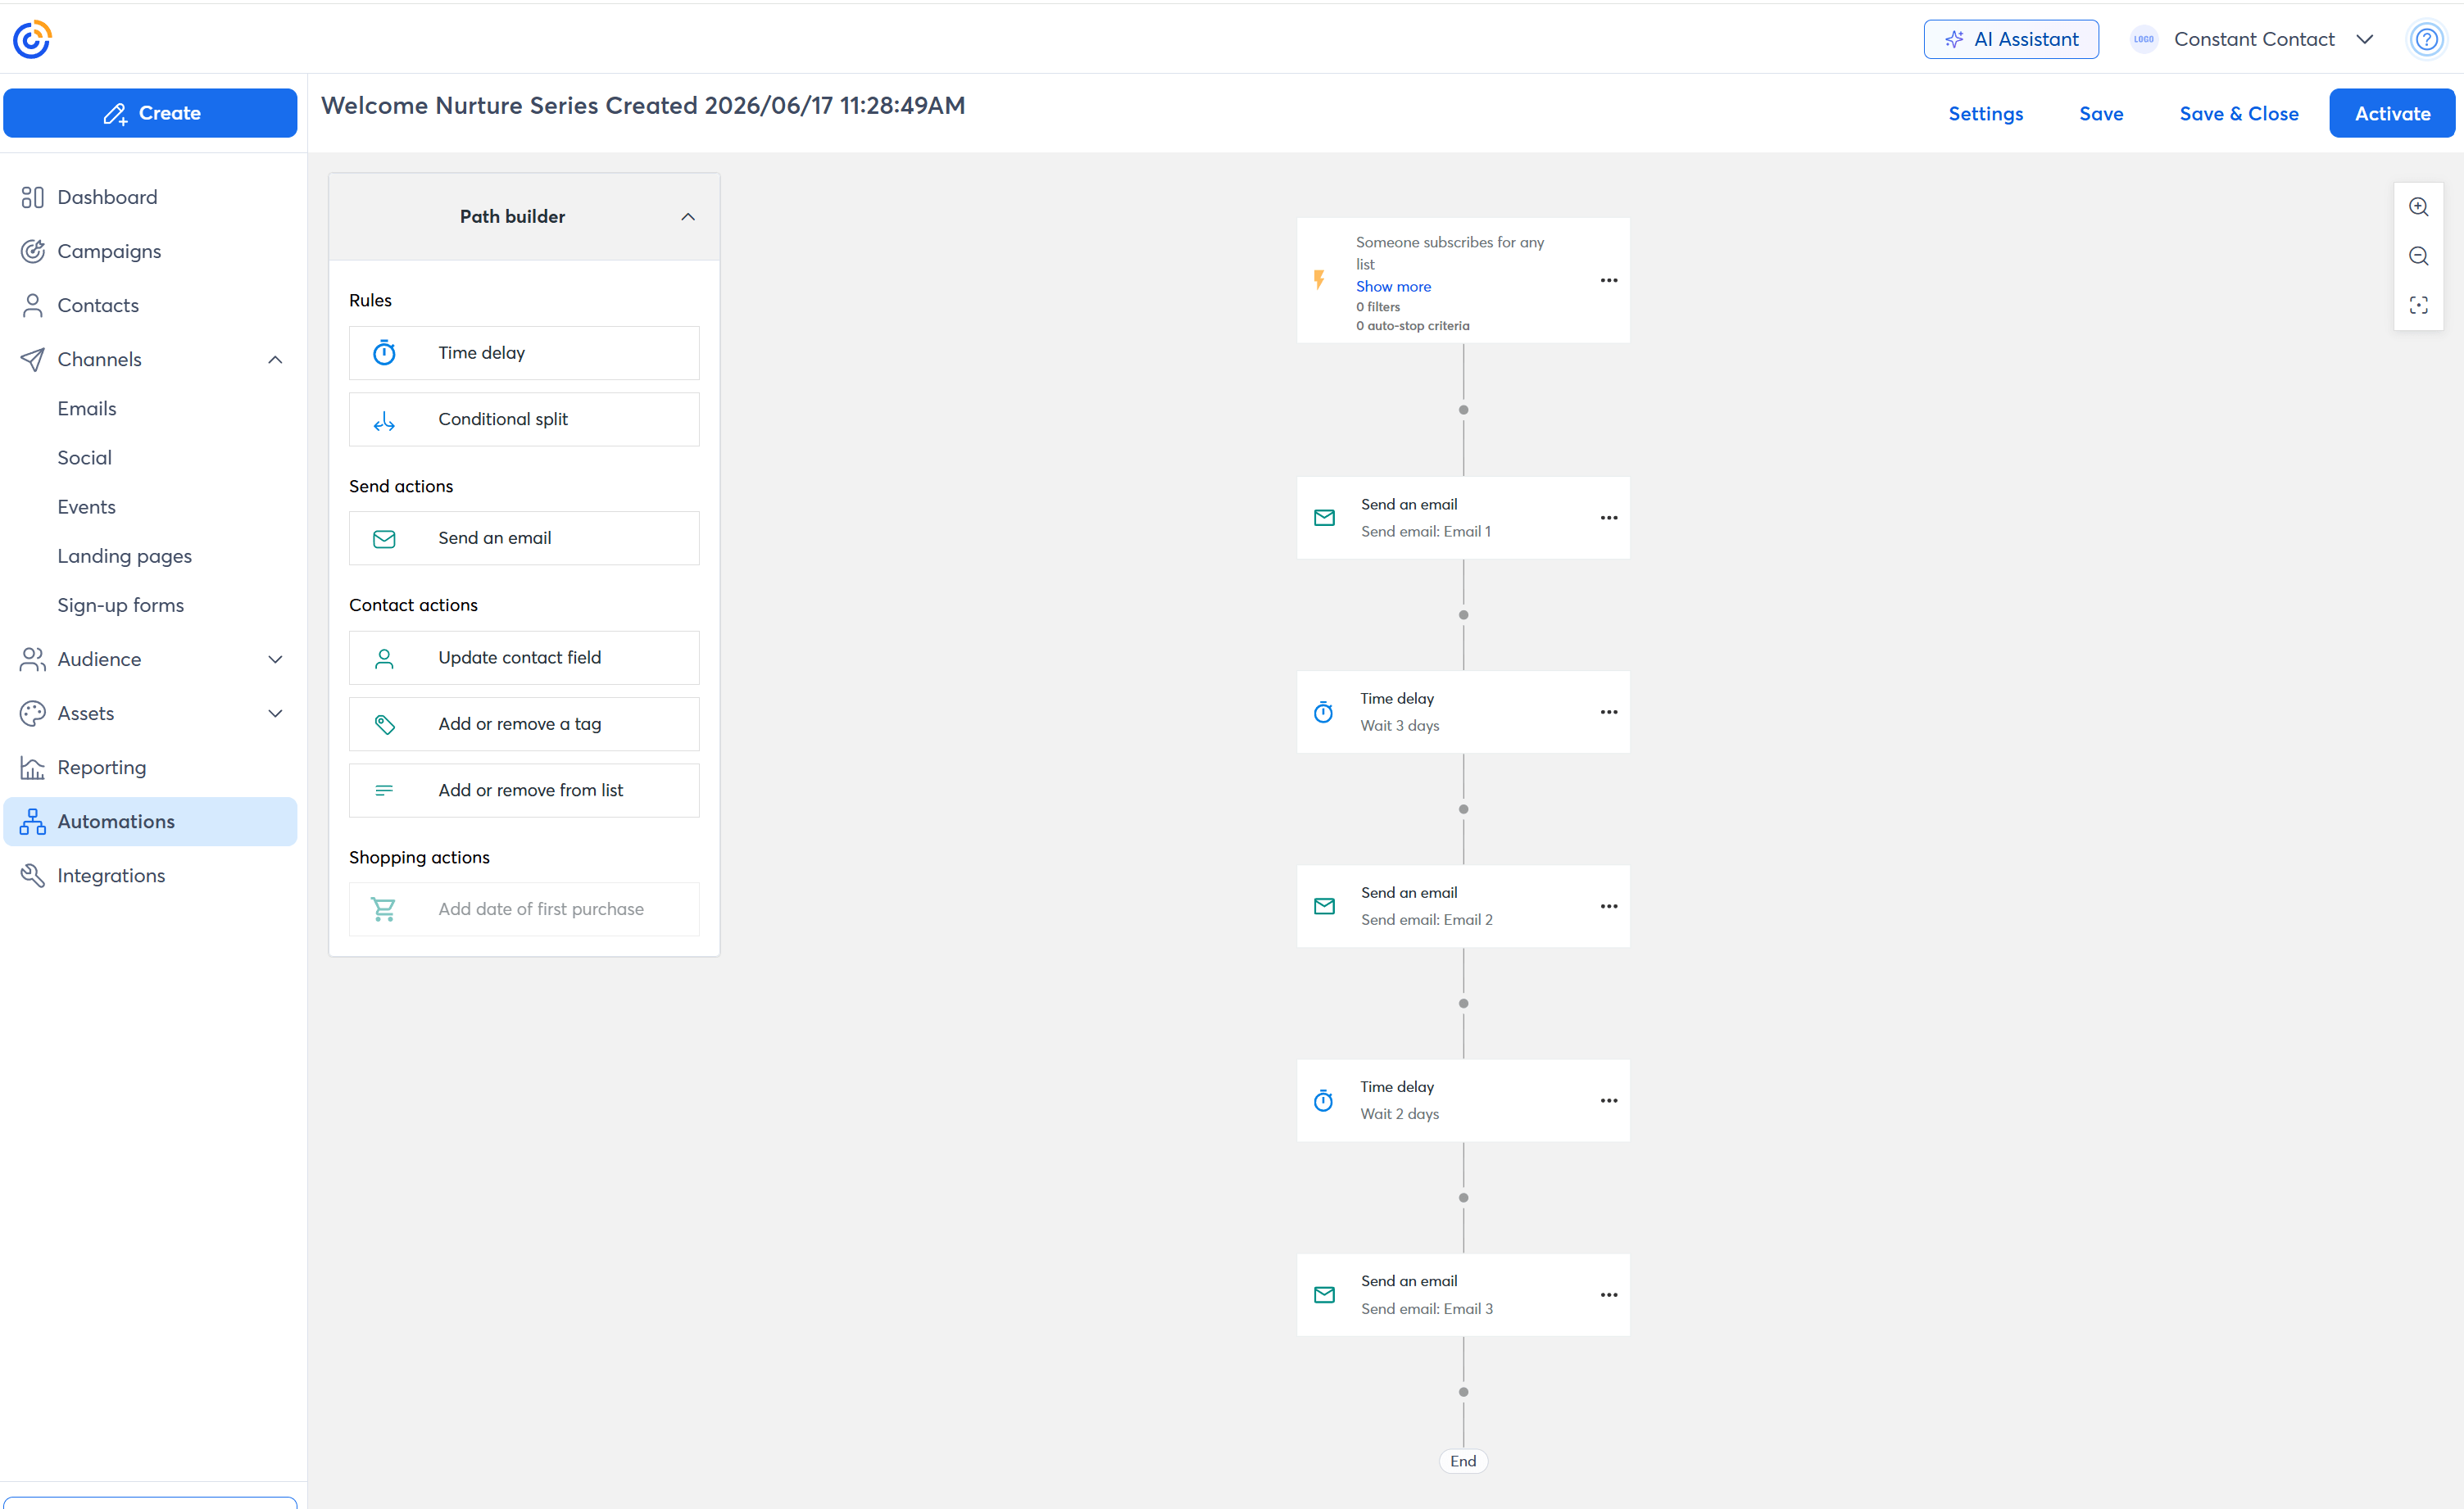2464x1509 pixels.
Task: Open automation Settings
Action: (x=1985, y=114)
